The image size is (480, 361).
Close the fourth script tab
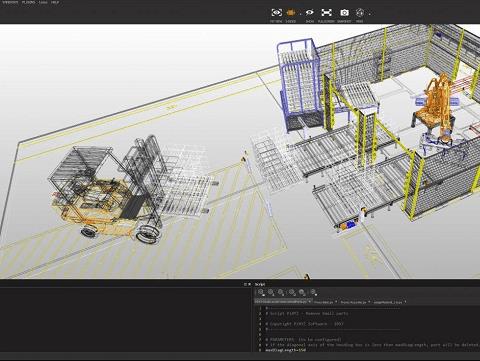point(405,302)
